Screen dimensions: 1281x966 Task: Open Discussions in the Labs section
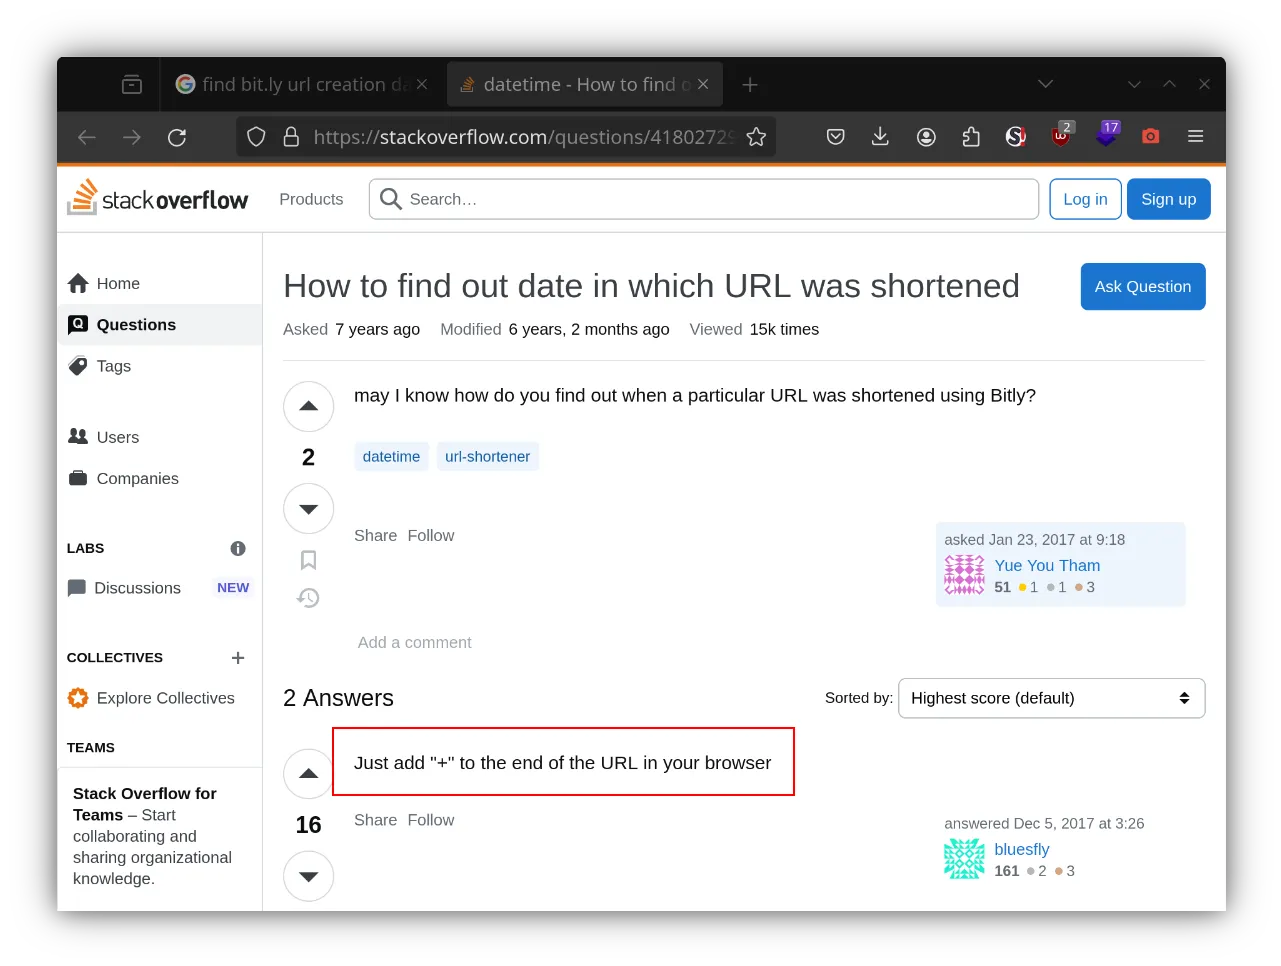pyautogui.click(x=137, y=588)
